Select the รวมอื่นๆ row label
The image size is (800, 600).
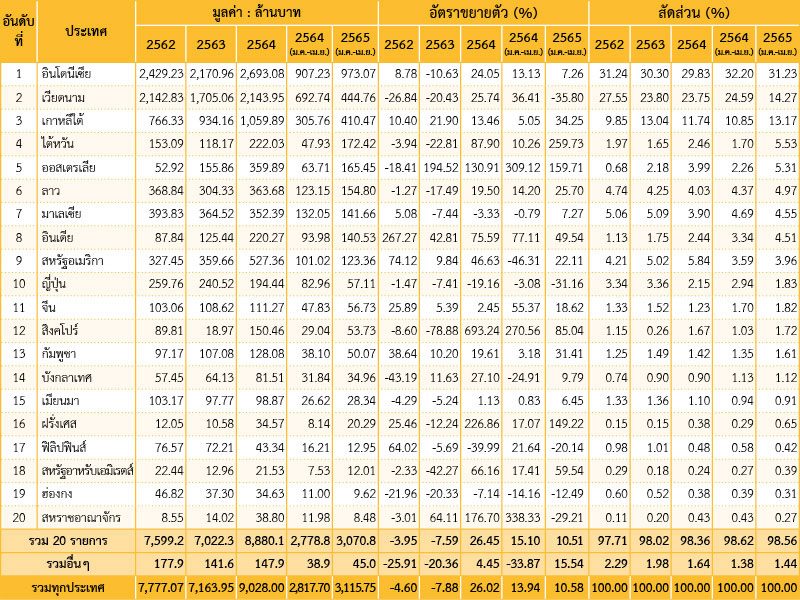pyautogui.click(x=68, y=564)
